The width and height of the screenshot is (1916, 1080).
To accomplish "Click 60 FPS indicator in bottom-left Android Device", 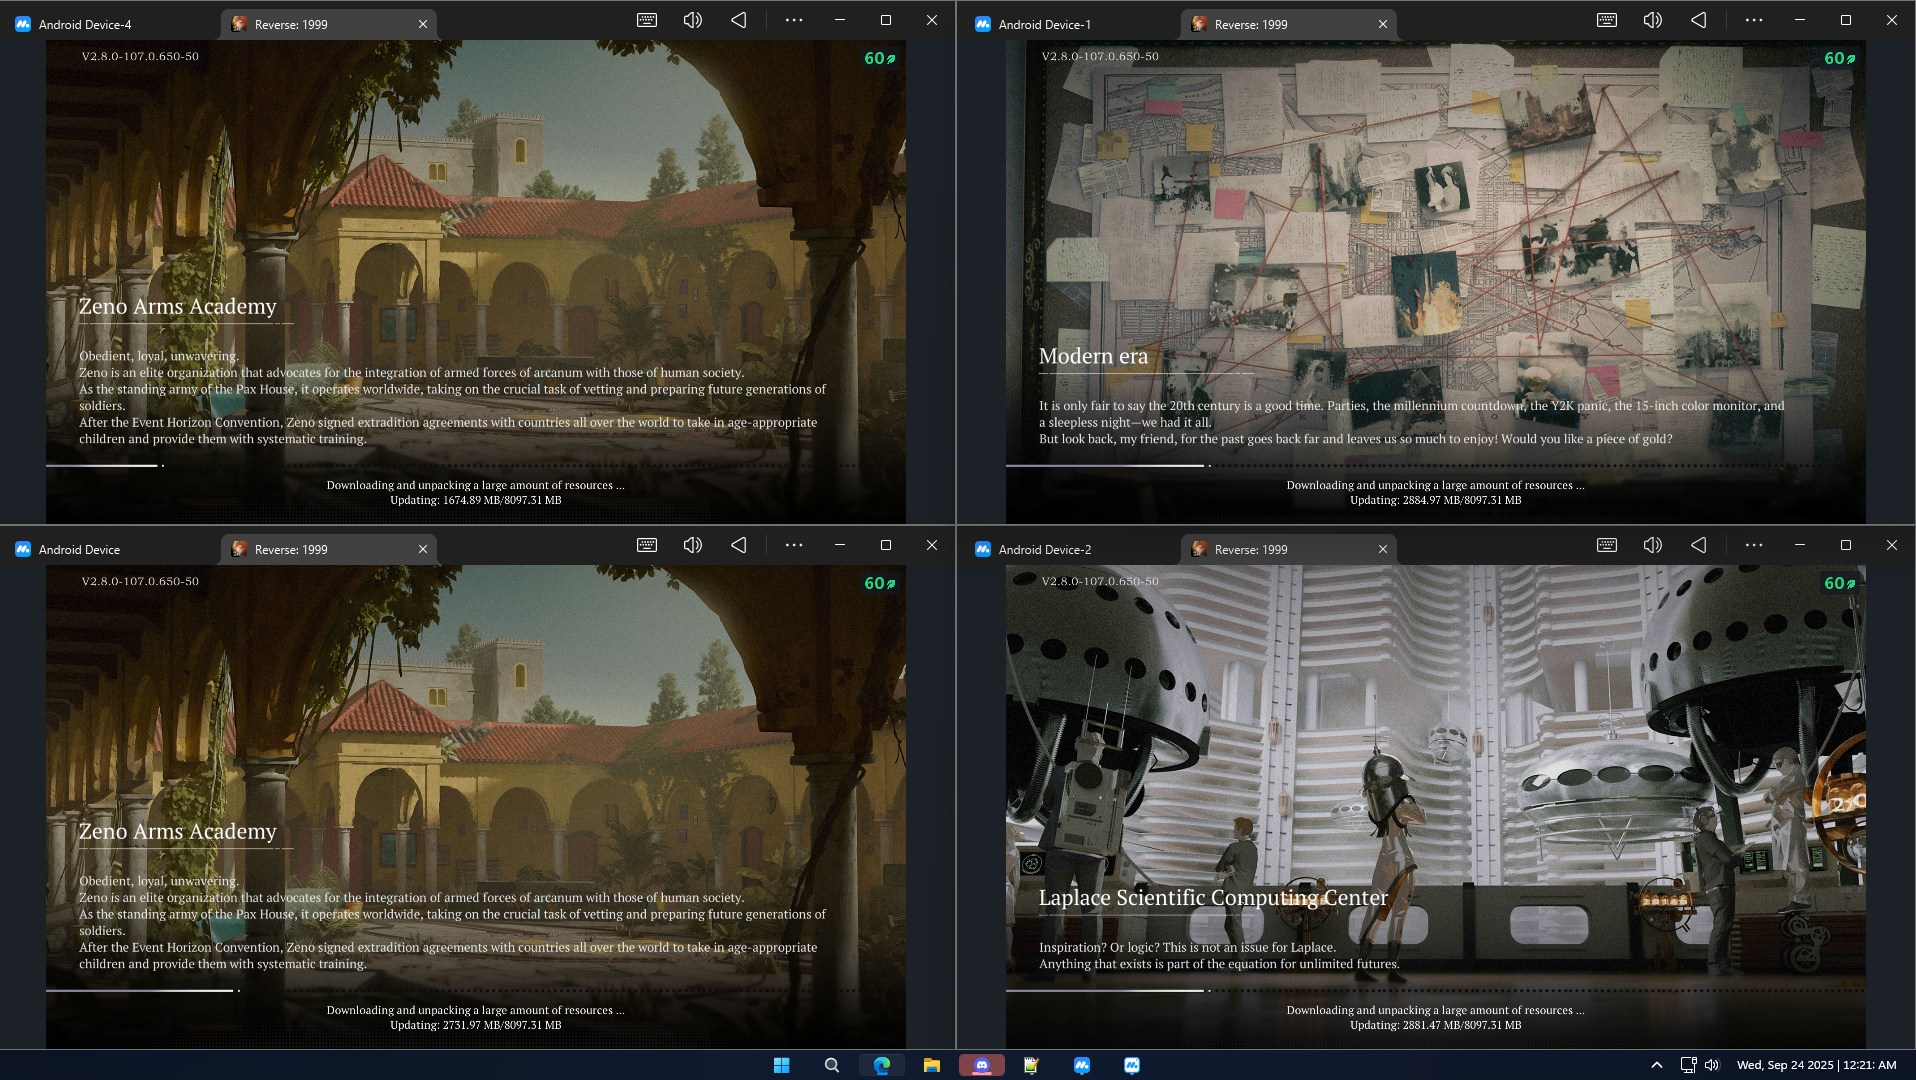I will [x=879, y=583].
